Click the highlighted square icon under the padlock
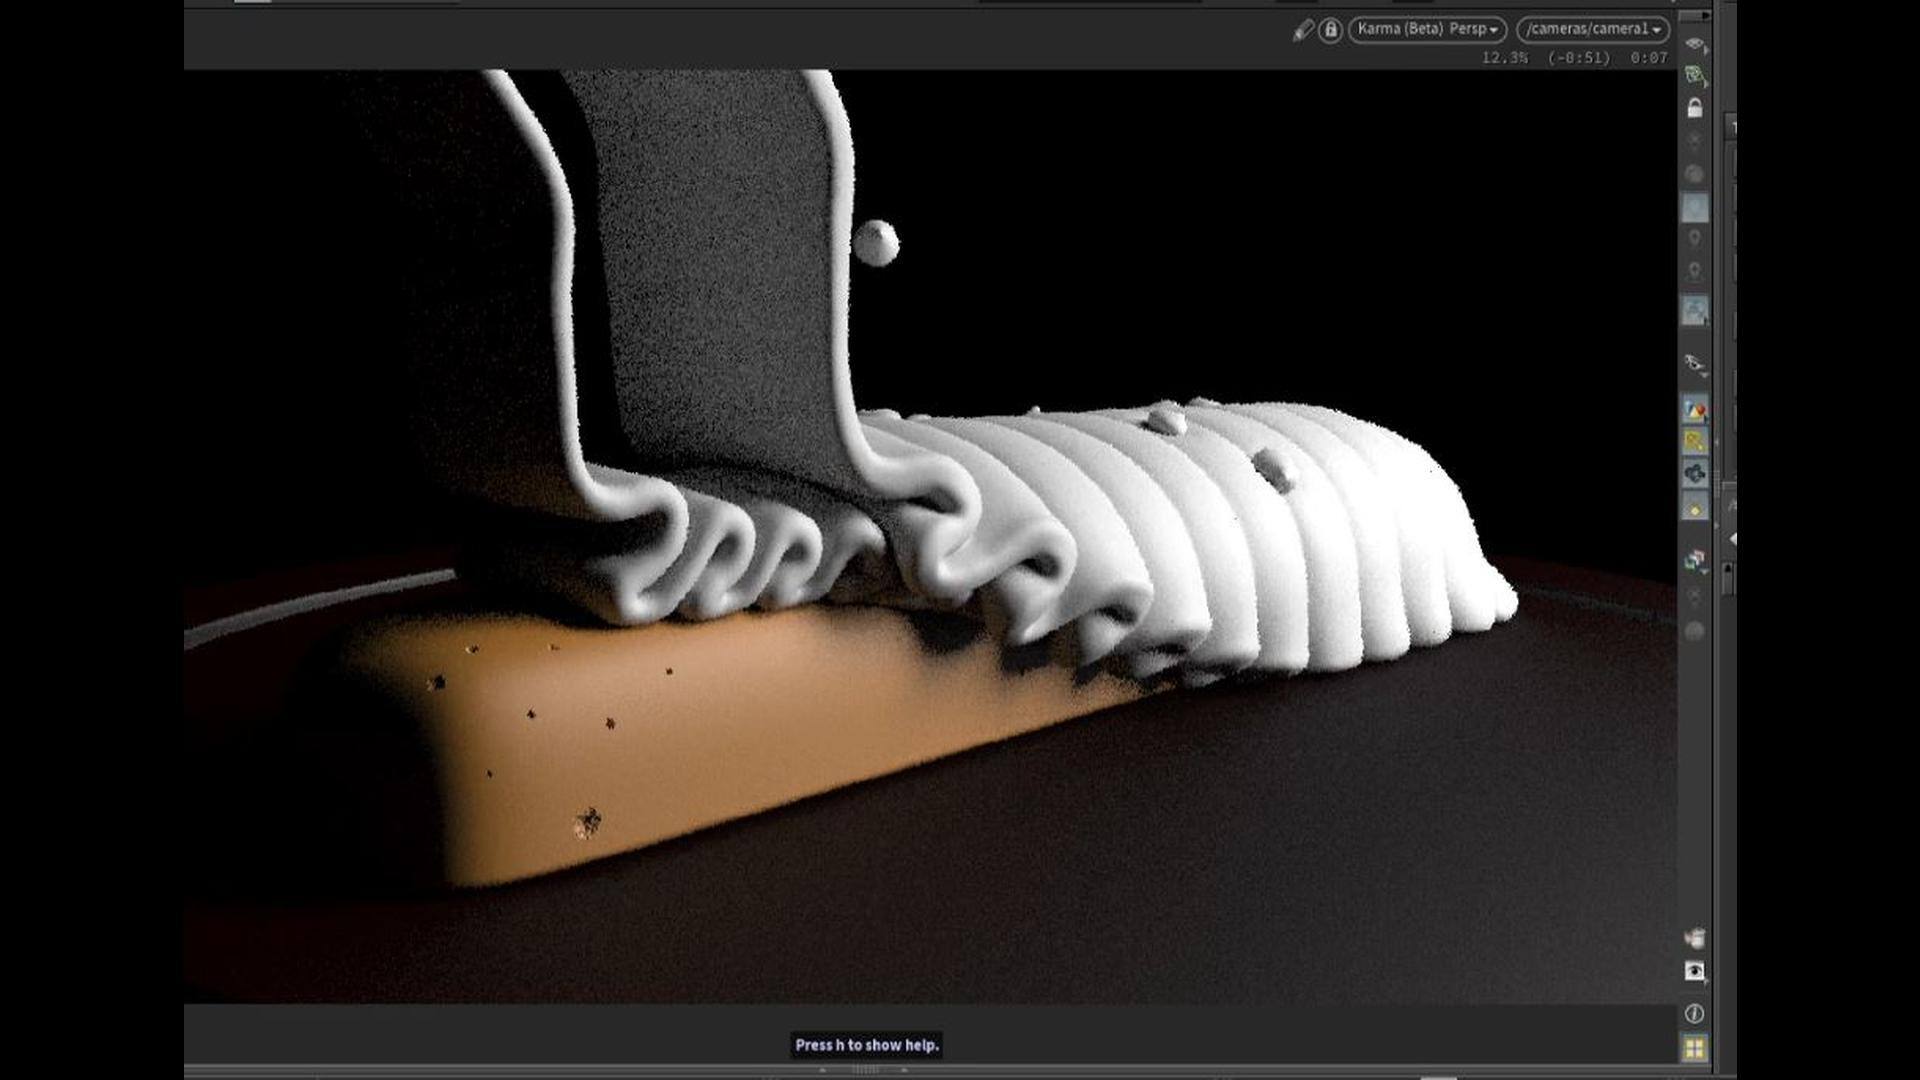 [1694, 208]
